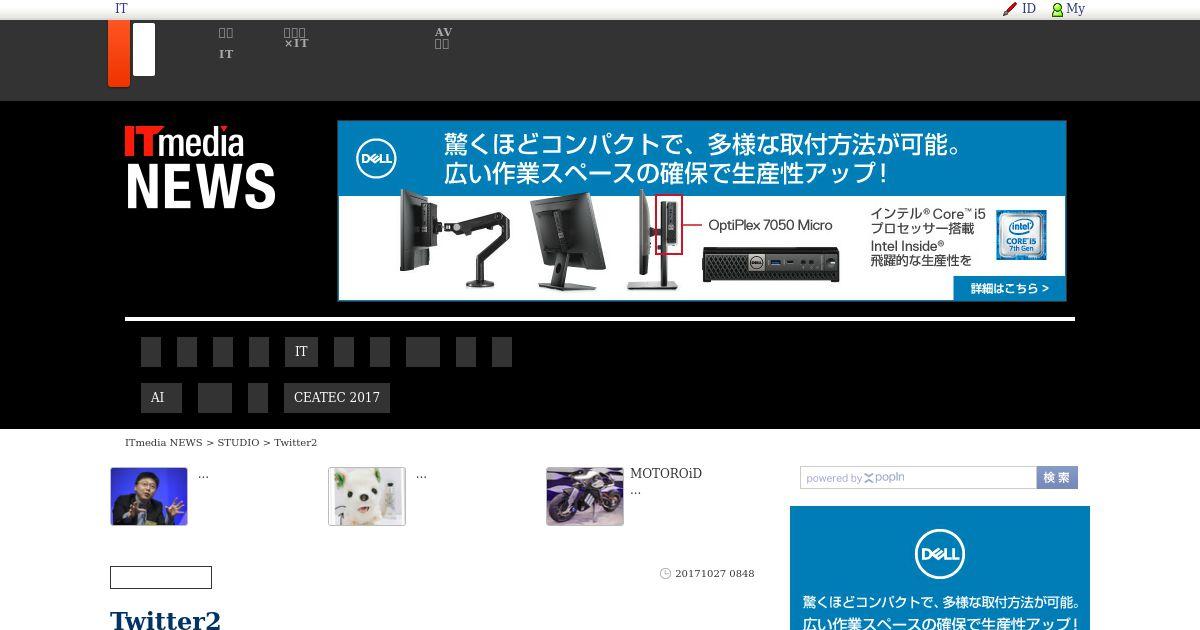Go to STUDIO breadcrumb link

pos(238,442)
